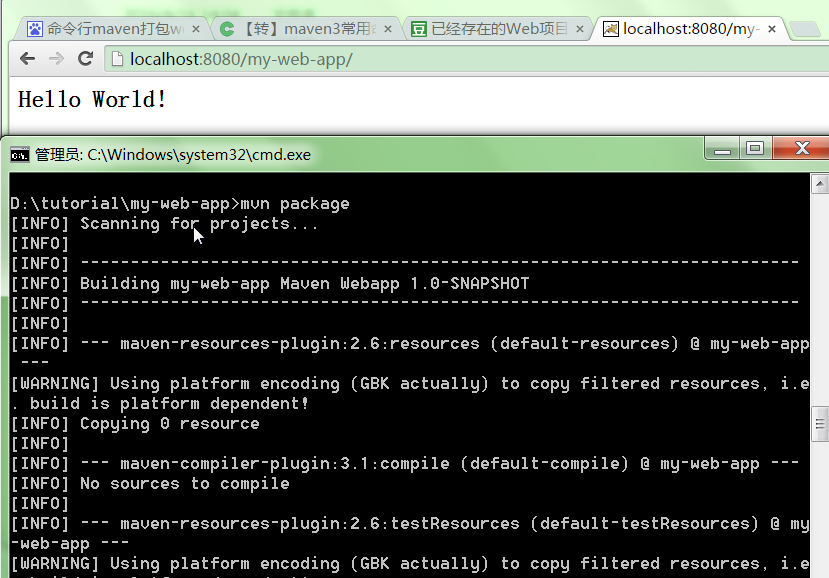The height and width of the screenshot is (578, 829).
Task: Click the browser Back arrow button
Action: tap(28, 59)
